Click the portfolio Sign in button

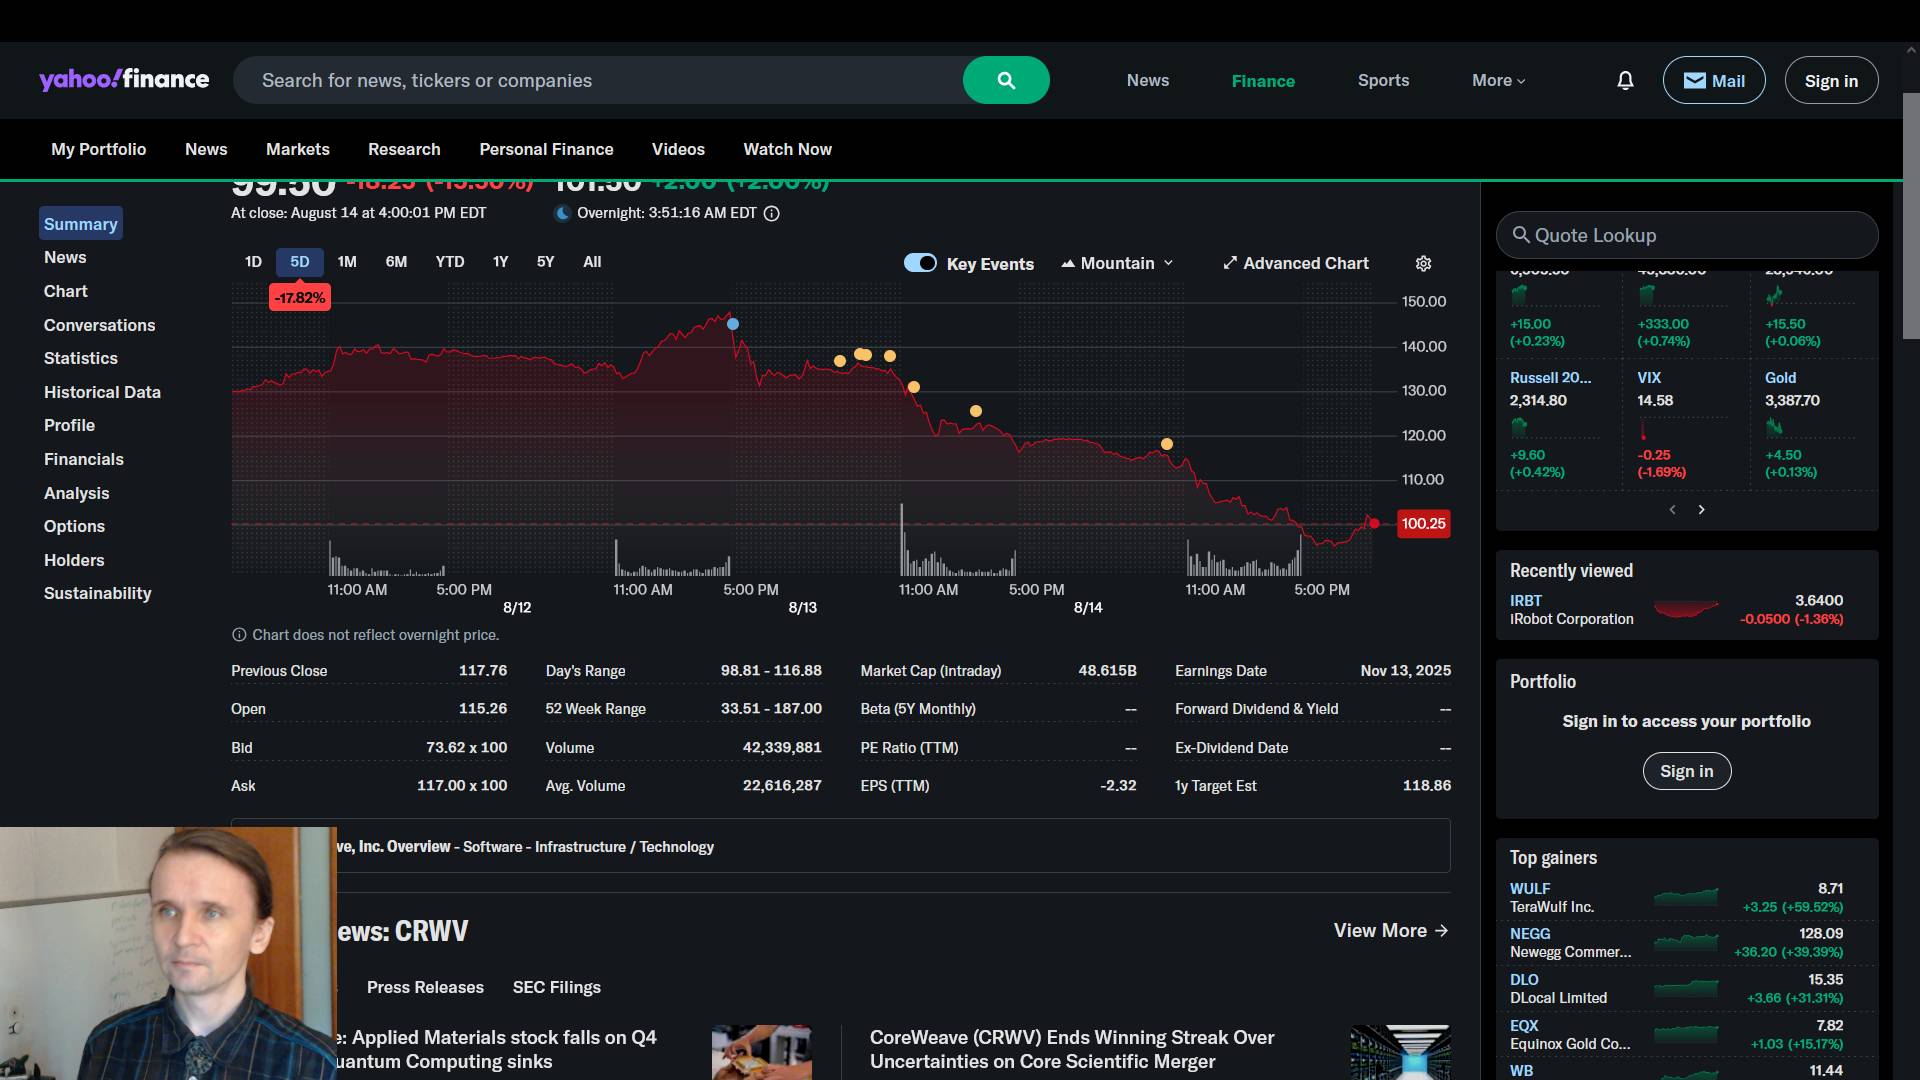pyautogui.click(x=1686, y=771)
